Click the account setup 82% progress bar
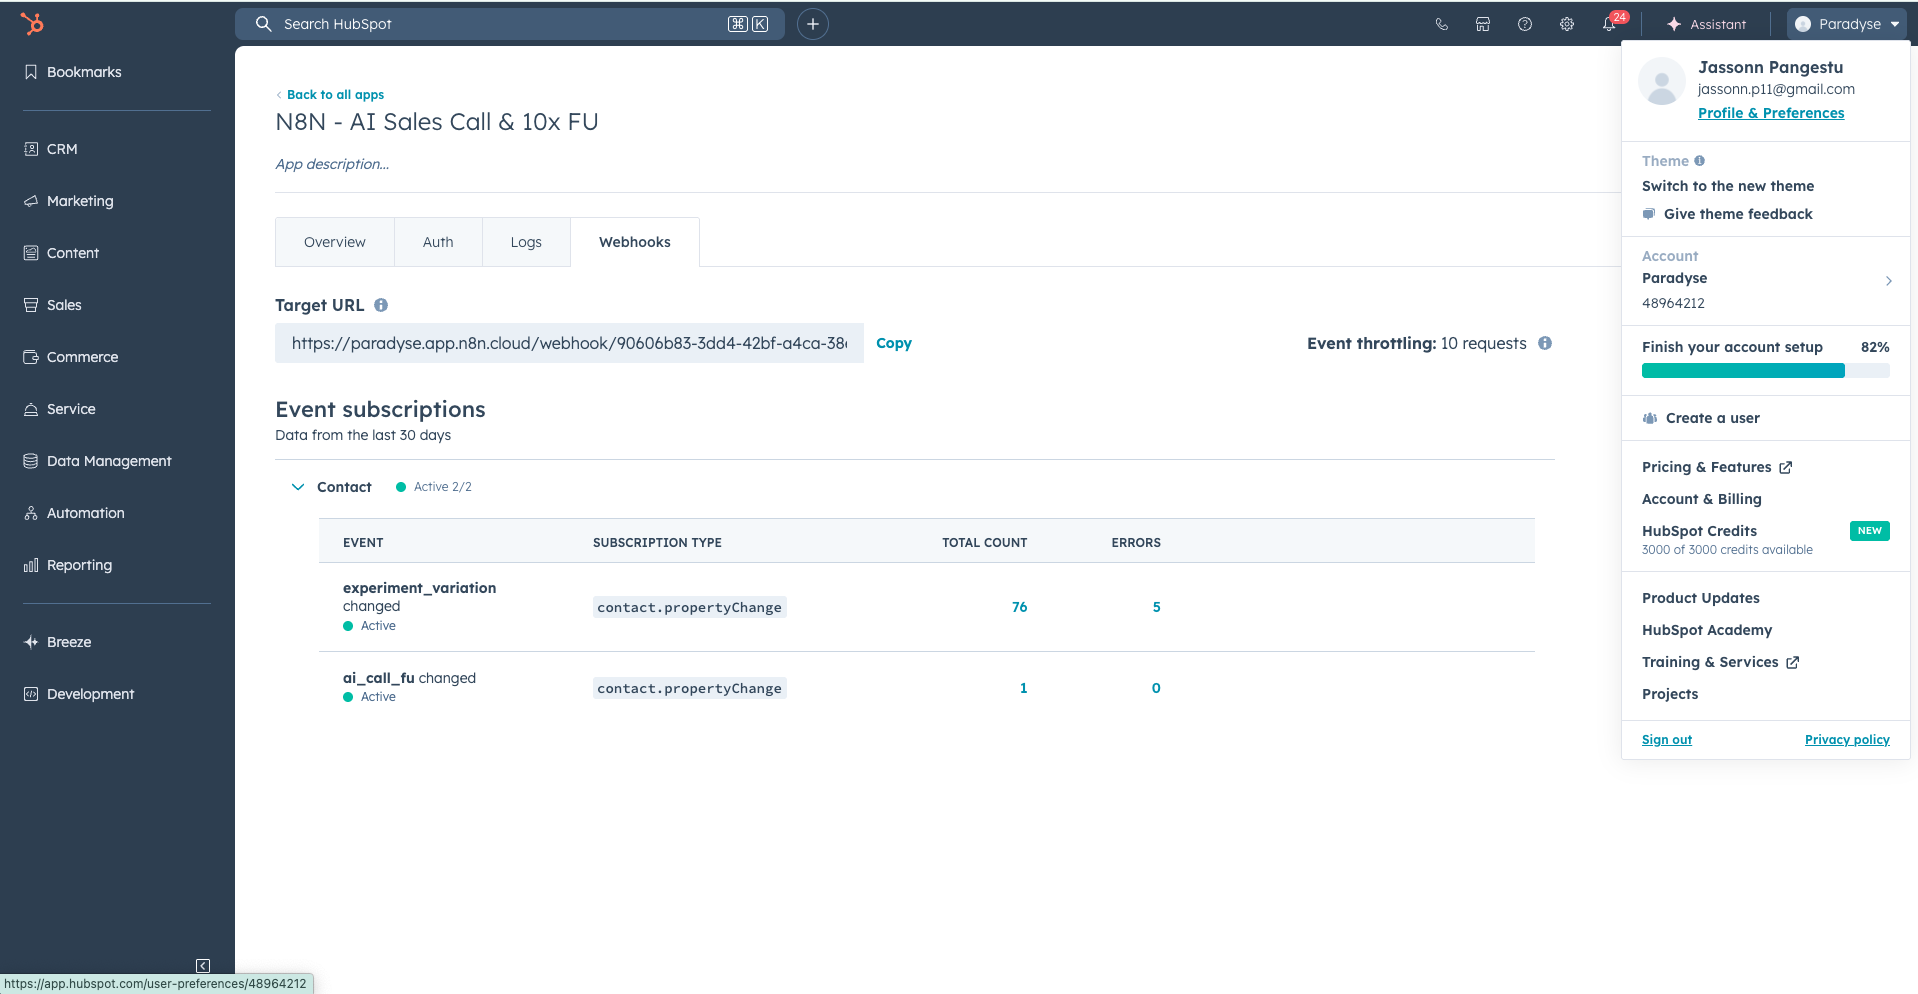 pyautogui.click(x=1764, y=370)
